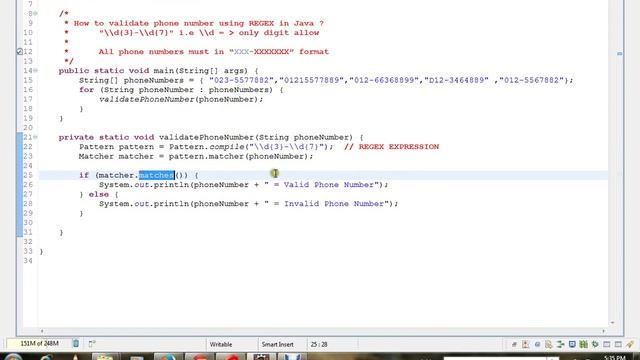Click window icon beside the yellow pencil icon
The width and height of the screenshot is (640, 360).
618,344
